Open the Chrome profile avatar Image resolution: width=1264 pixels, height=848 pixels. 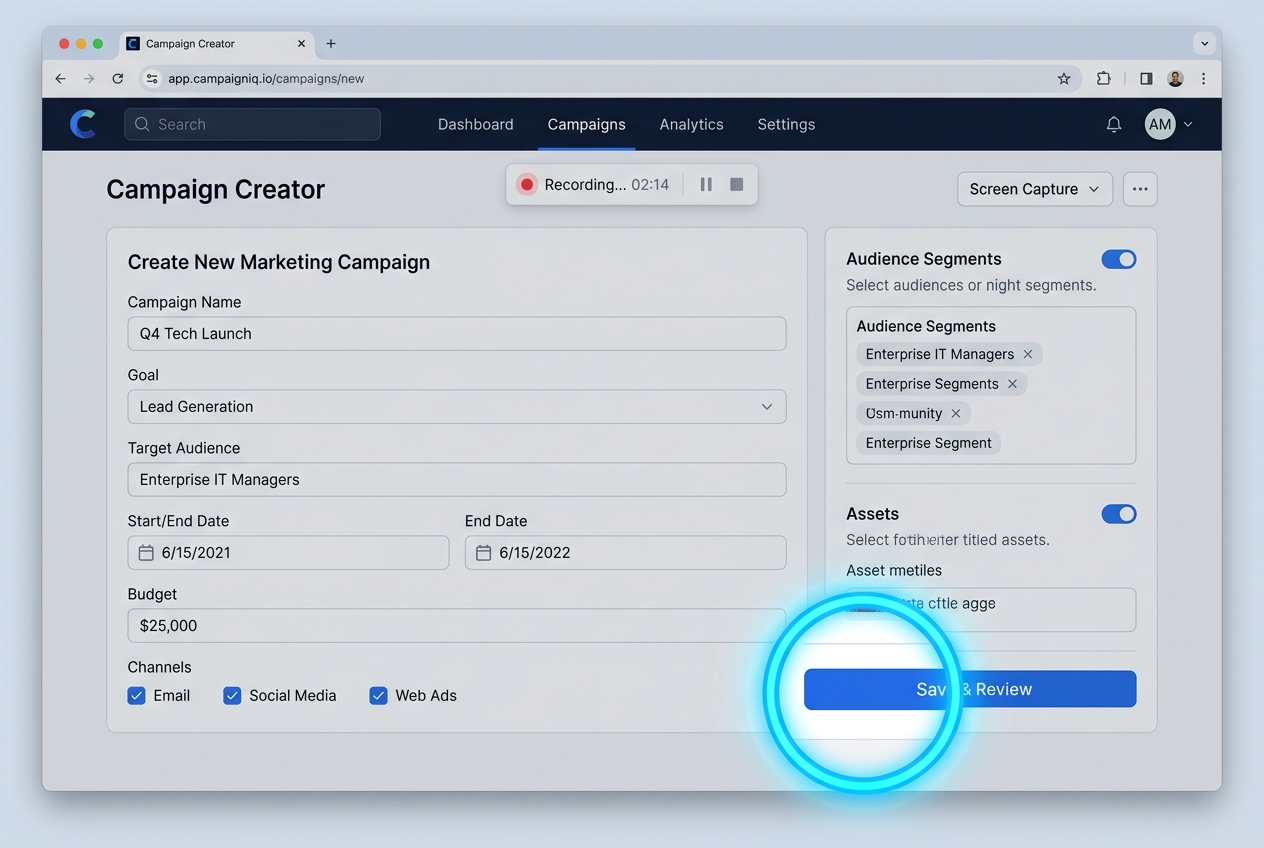1176,79
